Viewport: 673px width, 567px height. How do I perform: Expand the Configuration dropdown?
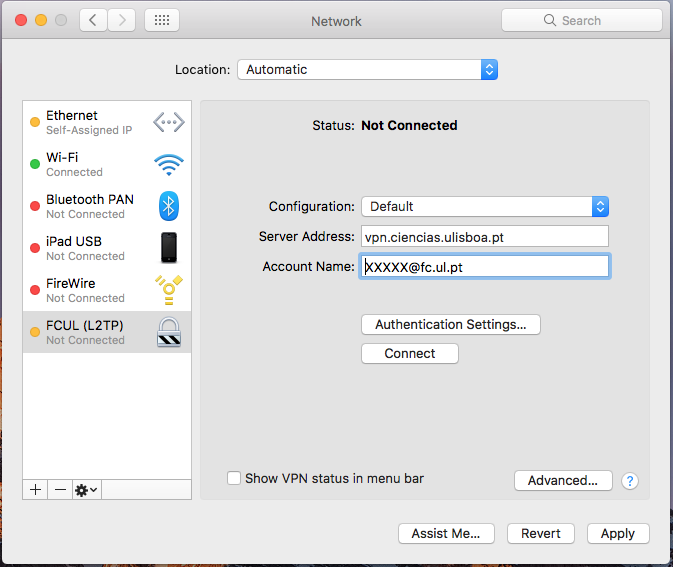485,206
